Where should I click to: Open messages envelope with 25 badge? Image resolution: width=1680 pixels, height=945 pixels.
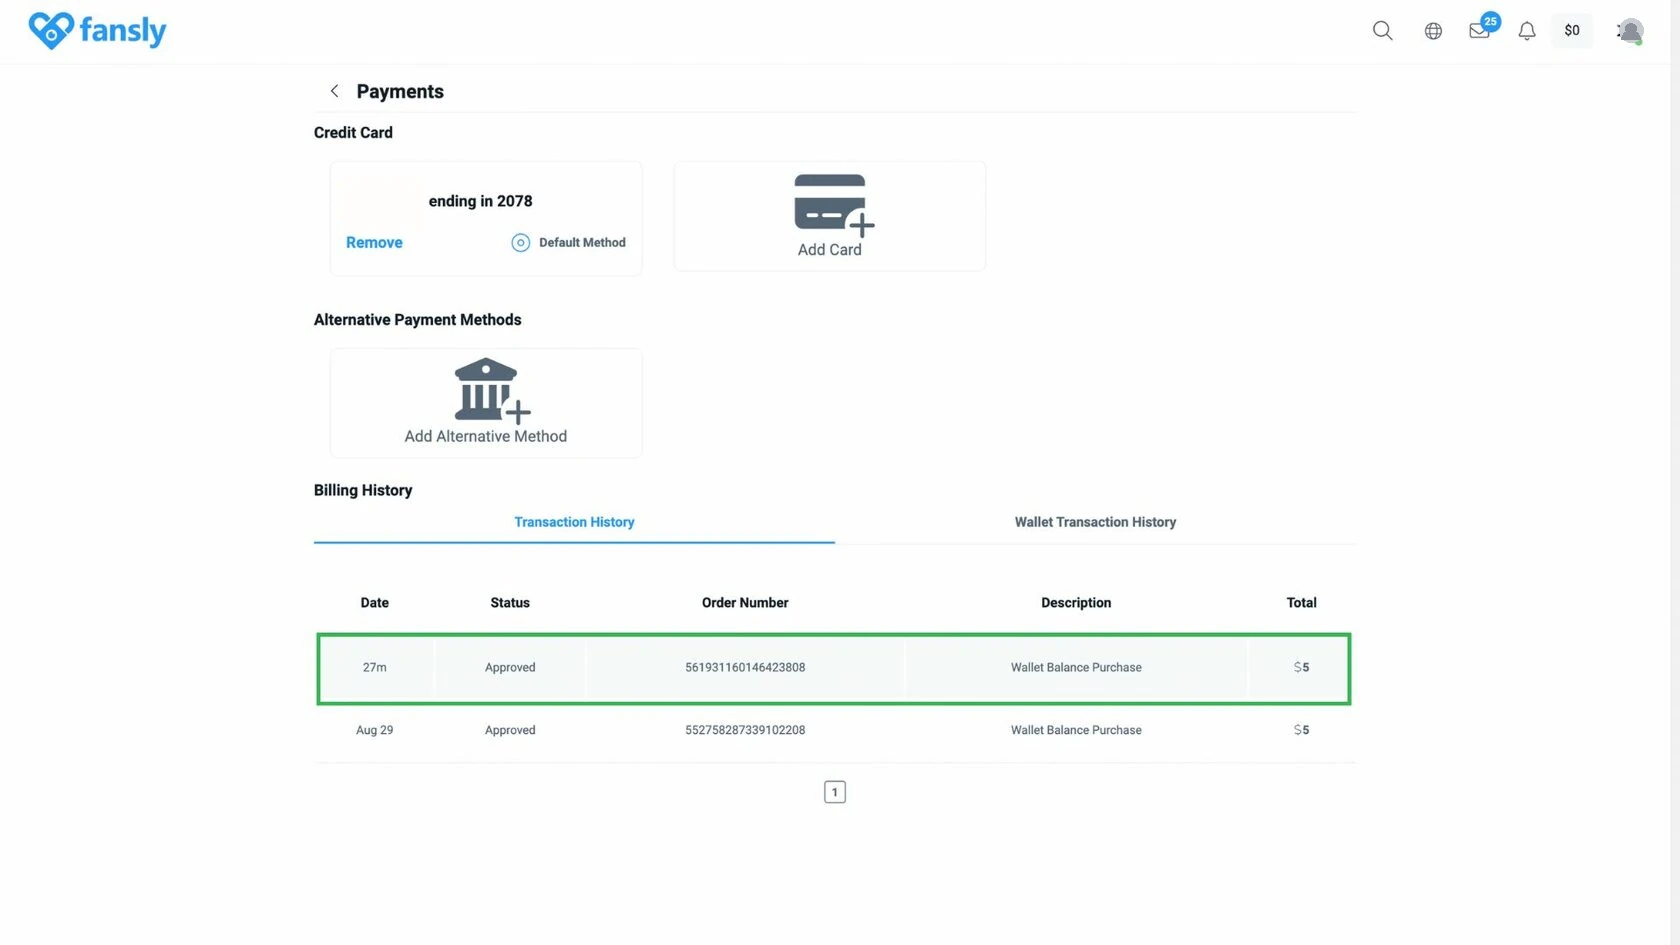point(1482,28)
